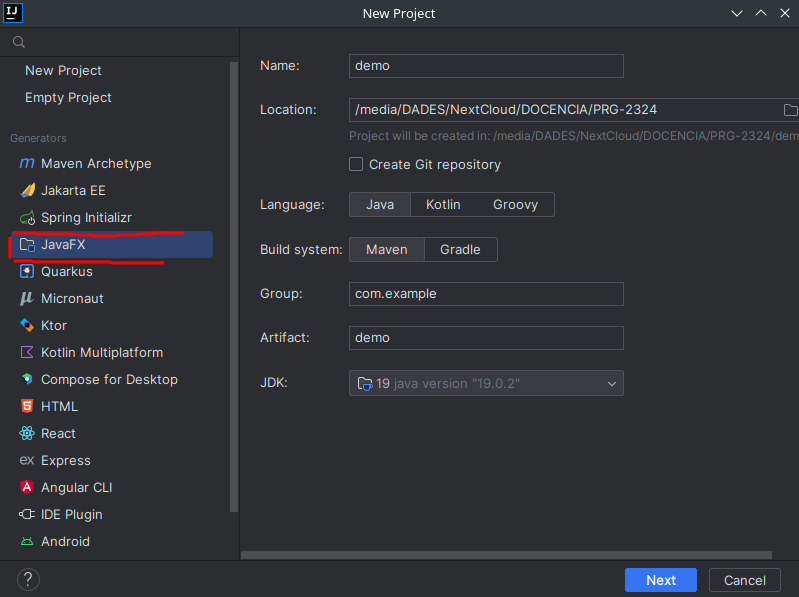
Task: Click the horizontal scrollbar below the form
Action: pyautogui.click(x=506, y=555)
